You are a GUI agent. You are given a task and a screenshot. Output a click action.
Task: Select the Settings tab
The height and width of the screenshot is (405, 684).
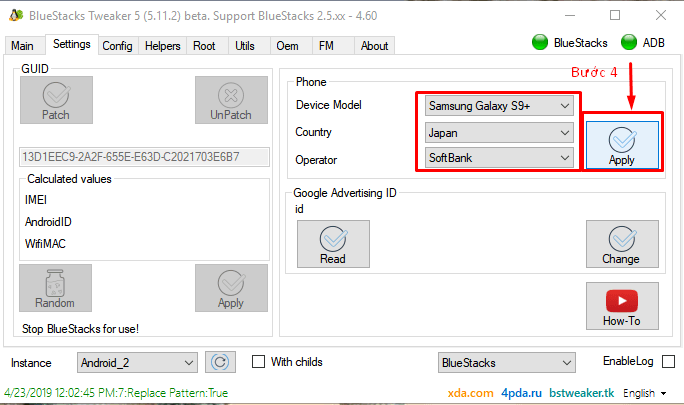(x=72, y=44)
